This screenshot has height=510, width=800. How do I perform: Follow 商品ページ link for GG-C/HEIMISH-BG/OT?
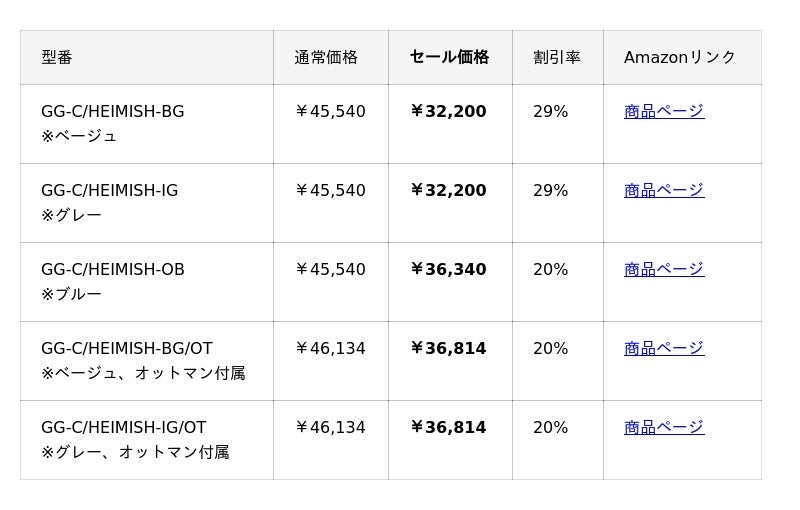tap(664, 348)
